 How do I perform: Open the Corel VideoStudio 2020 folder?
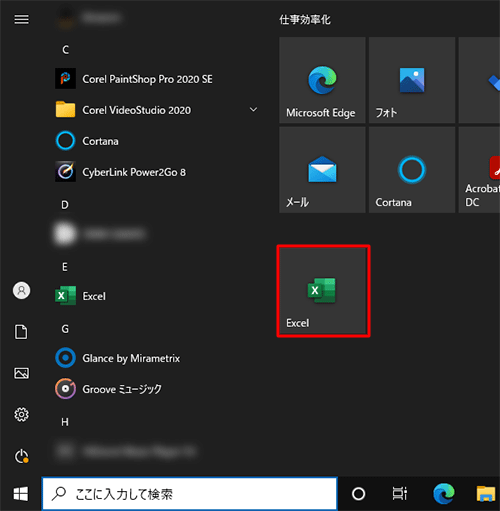[157, 110]
